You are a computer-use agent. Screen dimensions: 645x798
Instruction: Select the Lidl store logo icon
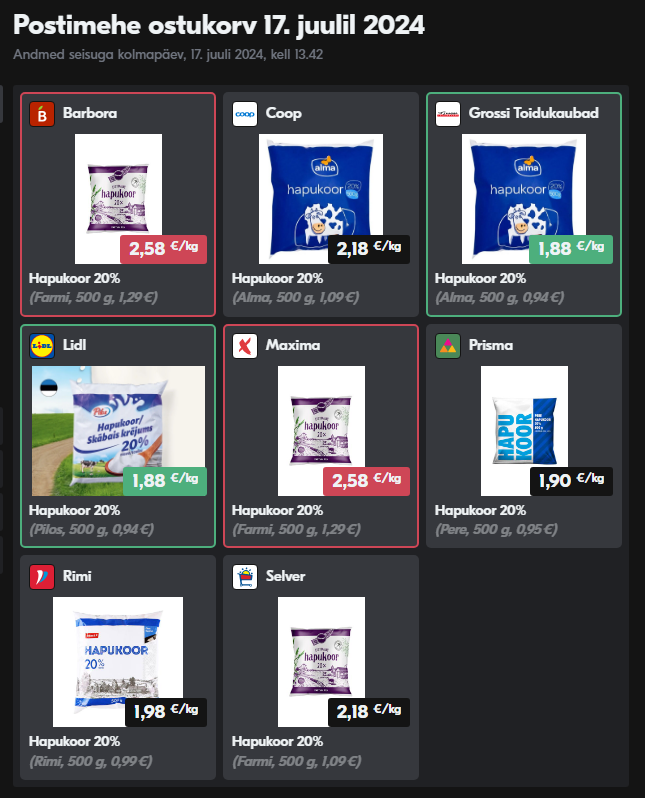click(42, 346)
